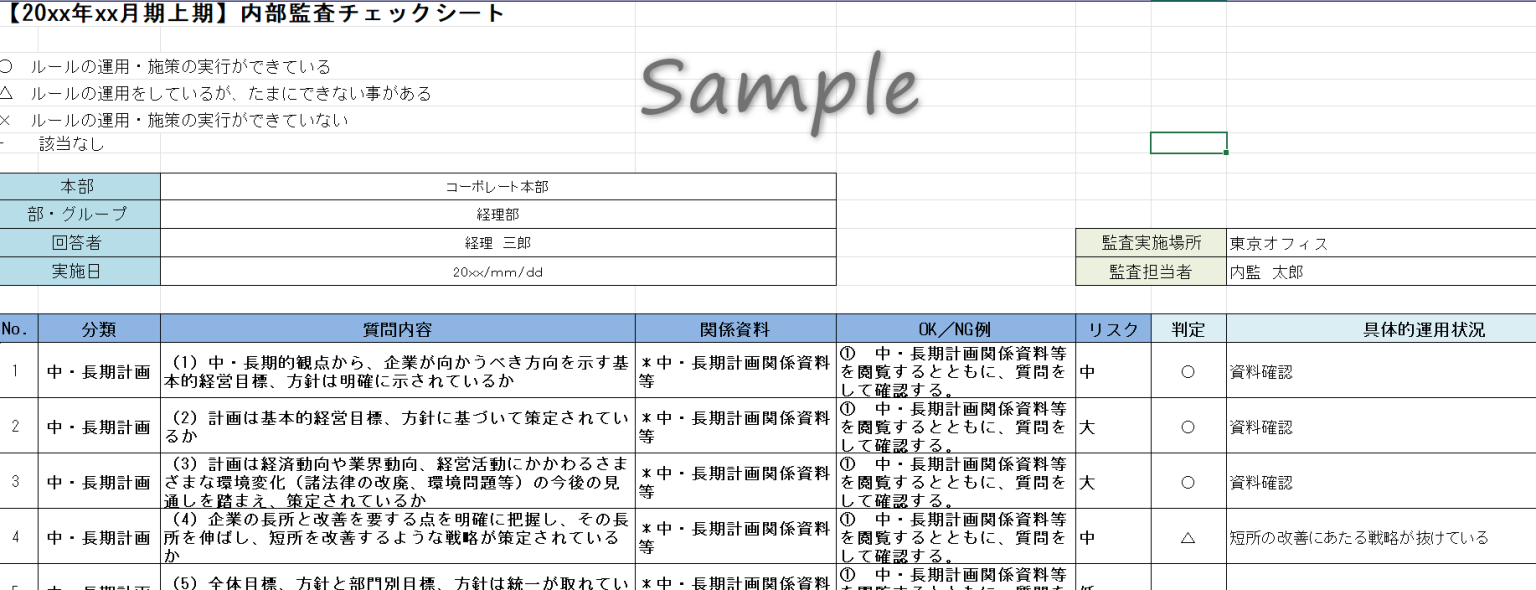Viewport: 1536px width, 590px height.
Task: Select the 分類 column header
Action: (97, 330)
